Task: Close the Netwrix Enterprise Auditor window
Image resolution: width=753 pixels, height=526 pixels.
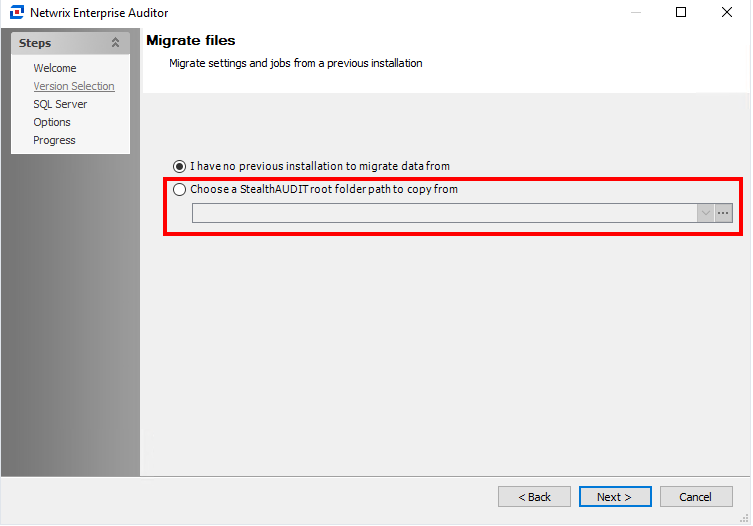Action: coord(727,12)
